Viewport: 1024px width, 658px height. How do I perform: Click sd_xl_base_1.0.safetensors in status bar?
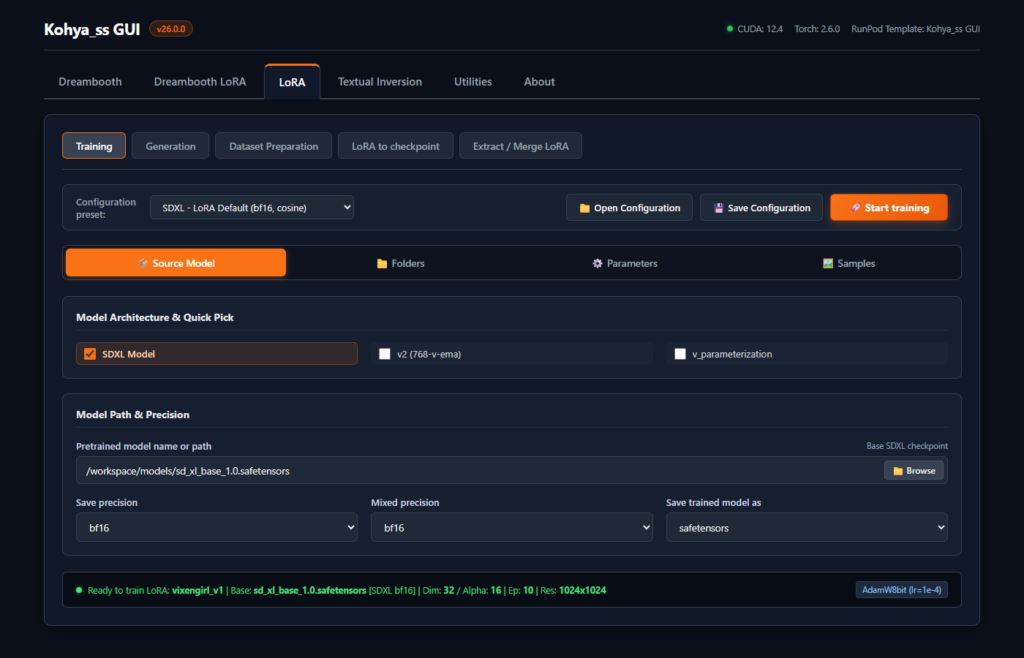tap(310, 590)
